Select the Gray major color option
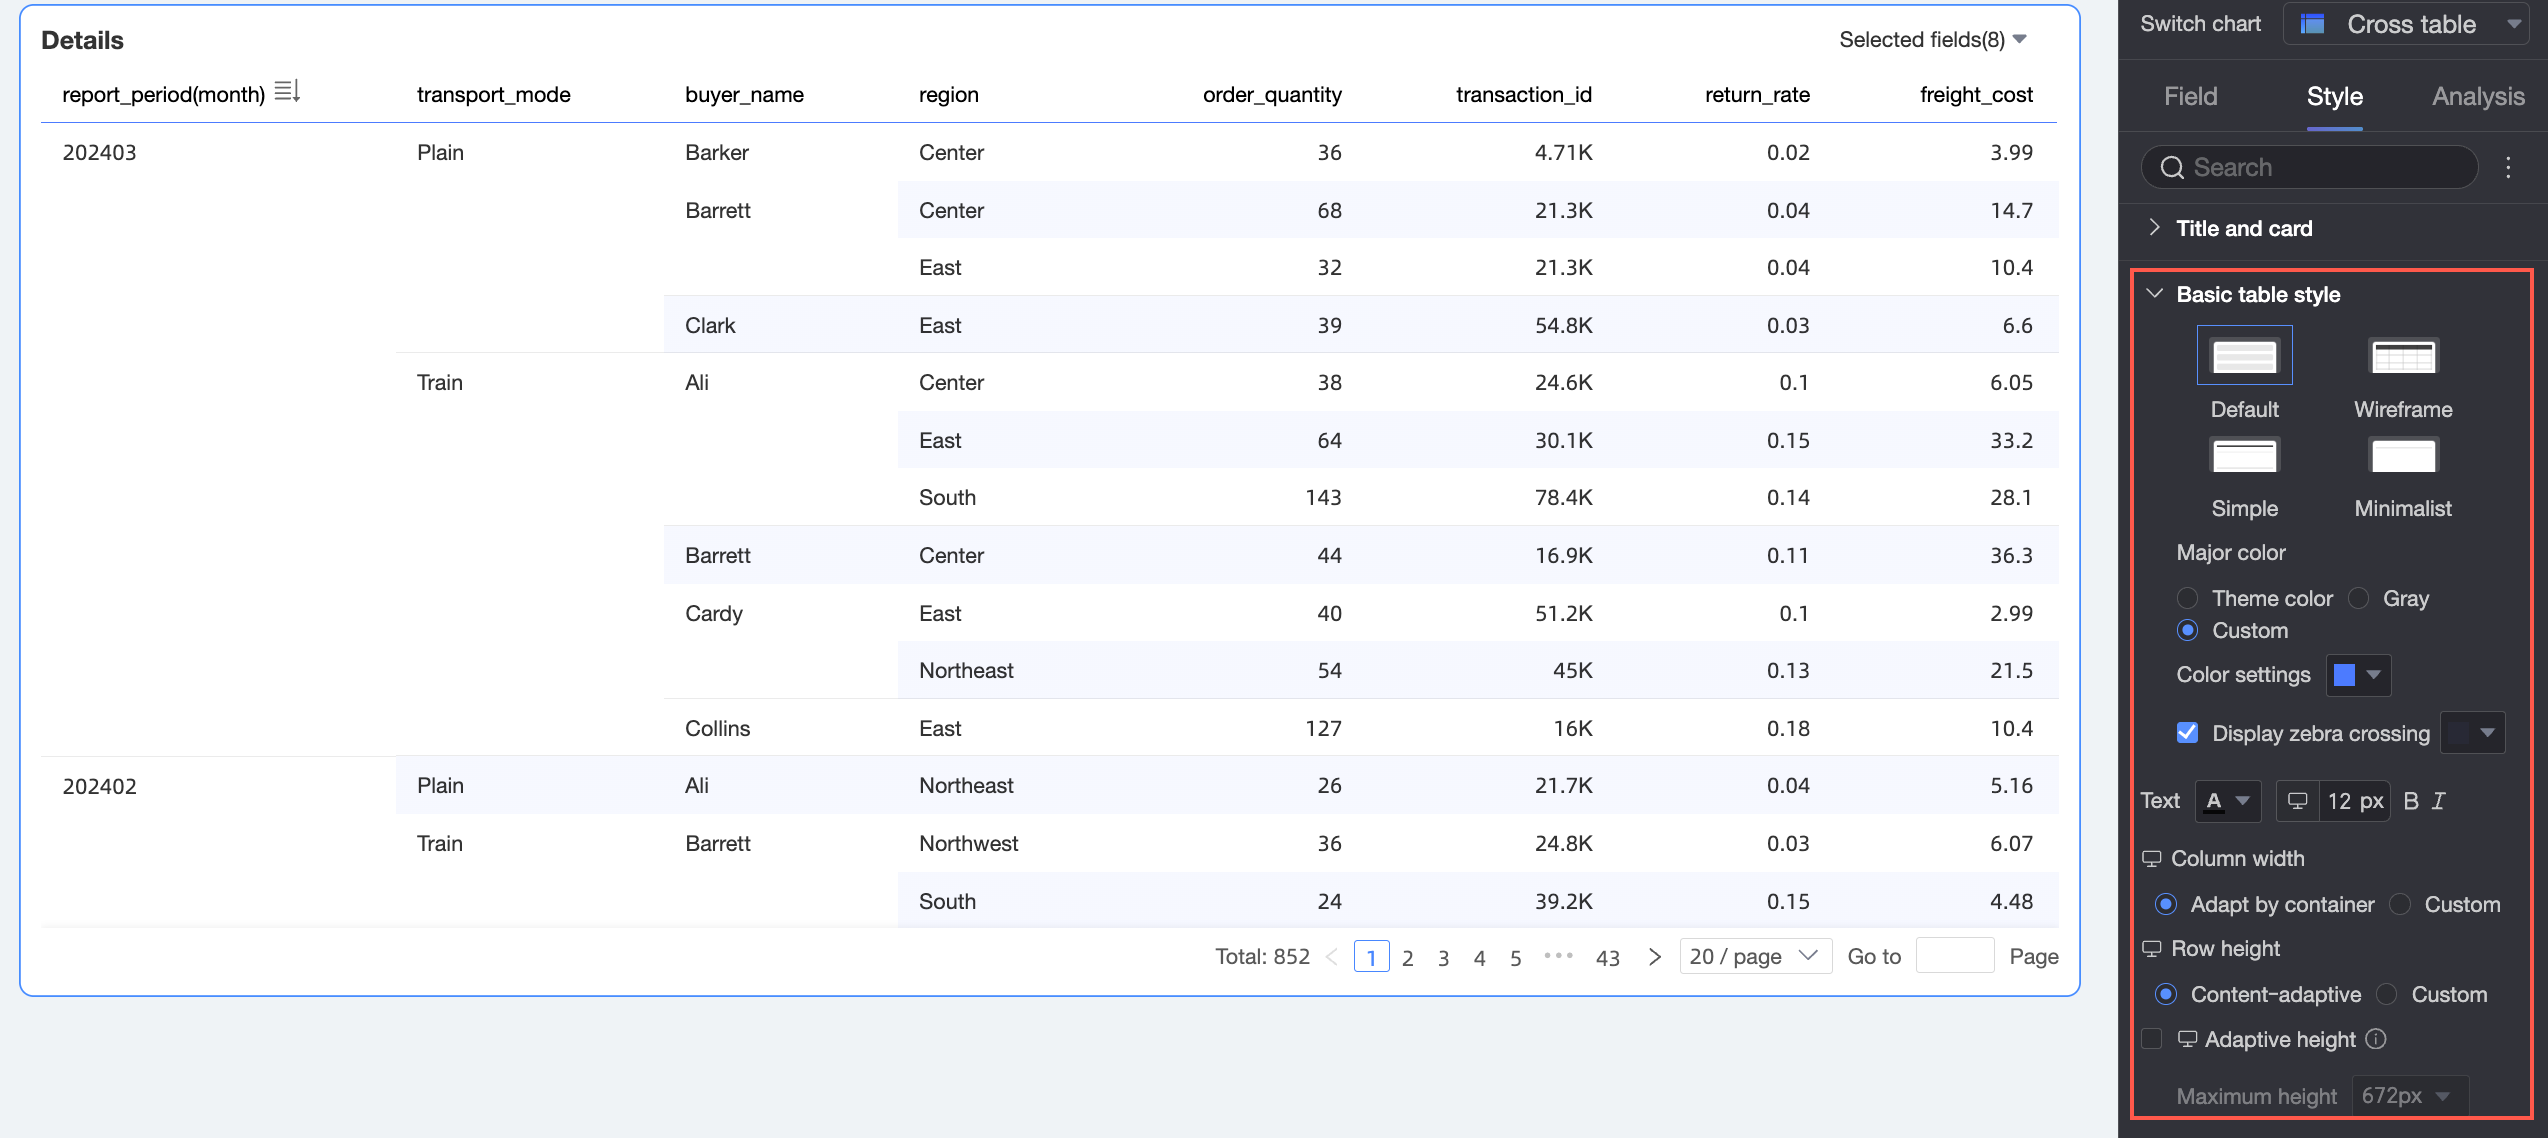Screen dimensions: 2548x1138 (2359, 598)
